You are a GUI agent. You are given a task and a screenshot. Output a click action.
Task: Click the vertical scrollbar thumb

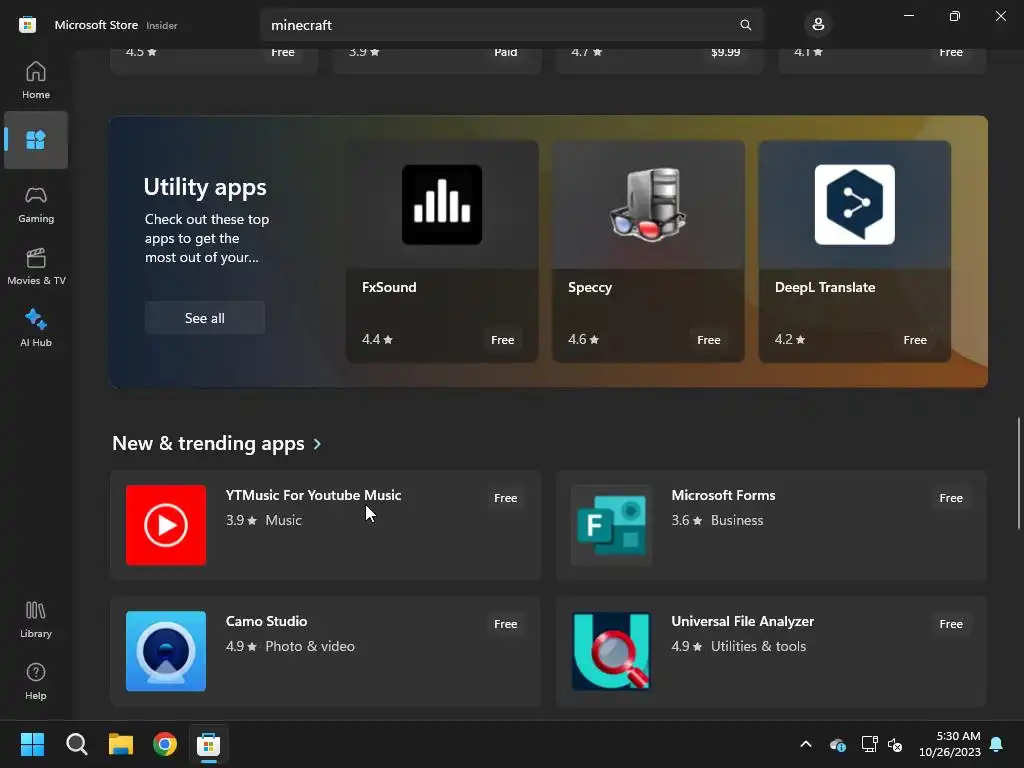[x=1019, y=473]
